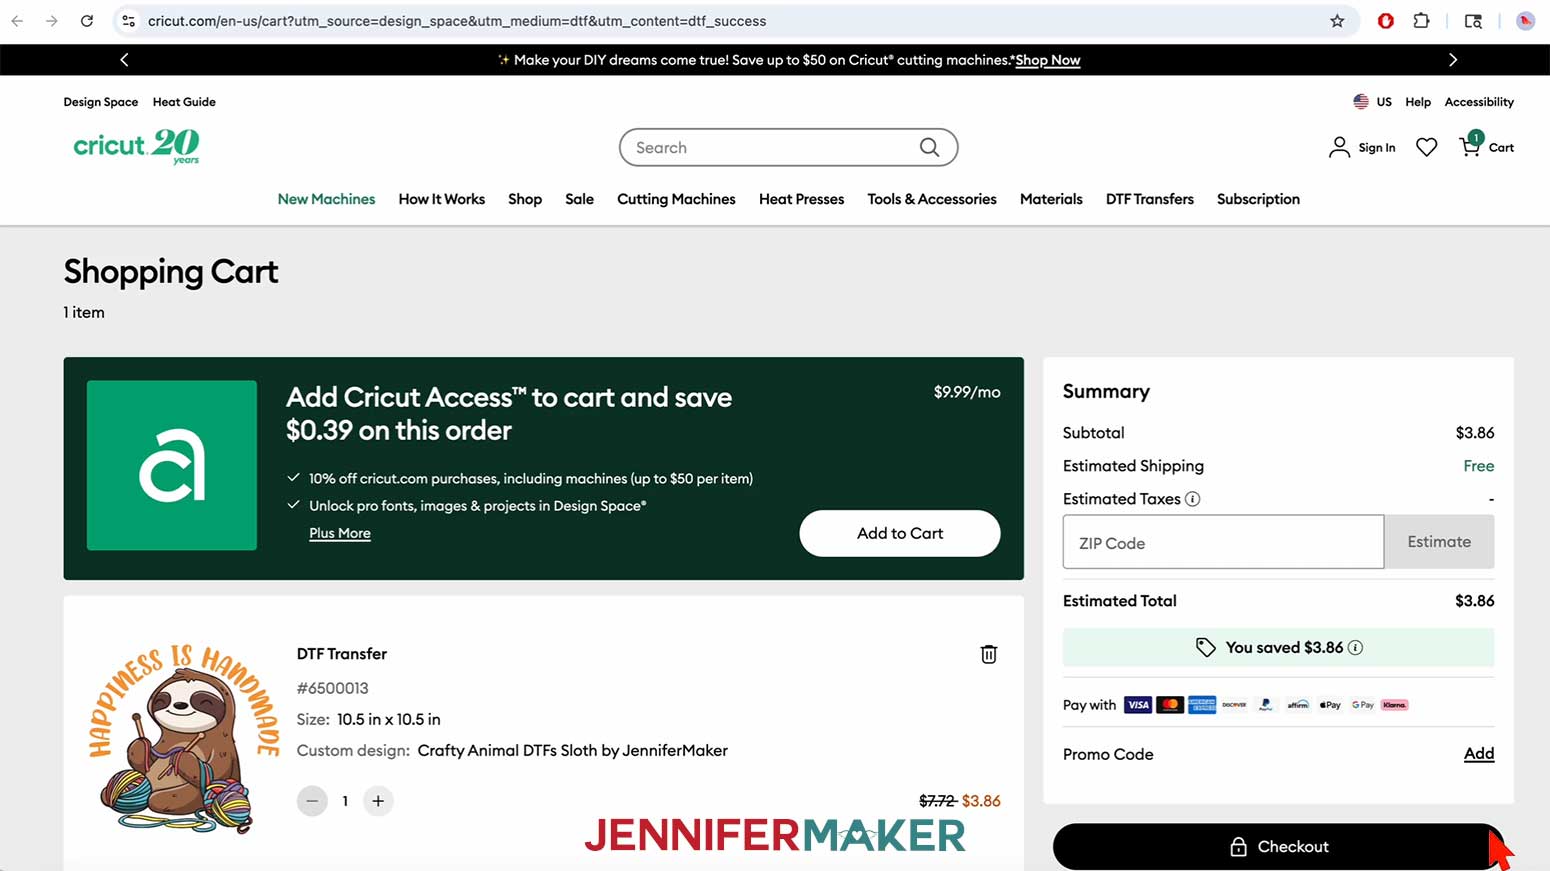This screenshot has height=871, width=1550.
Task: Click the sloth design product thumbnail
Action: 183,740
